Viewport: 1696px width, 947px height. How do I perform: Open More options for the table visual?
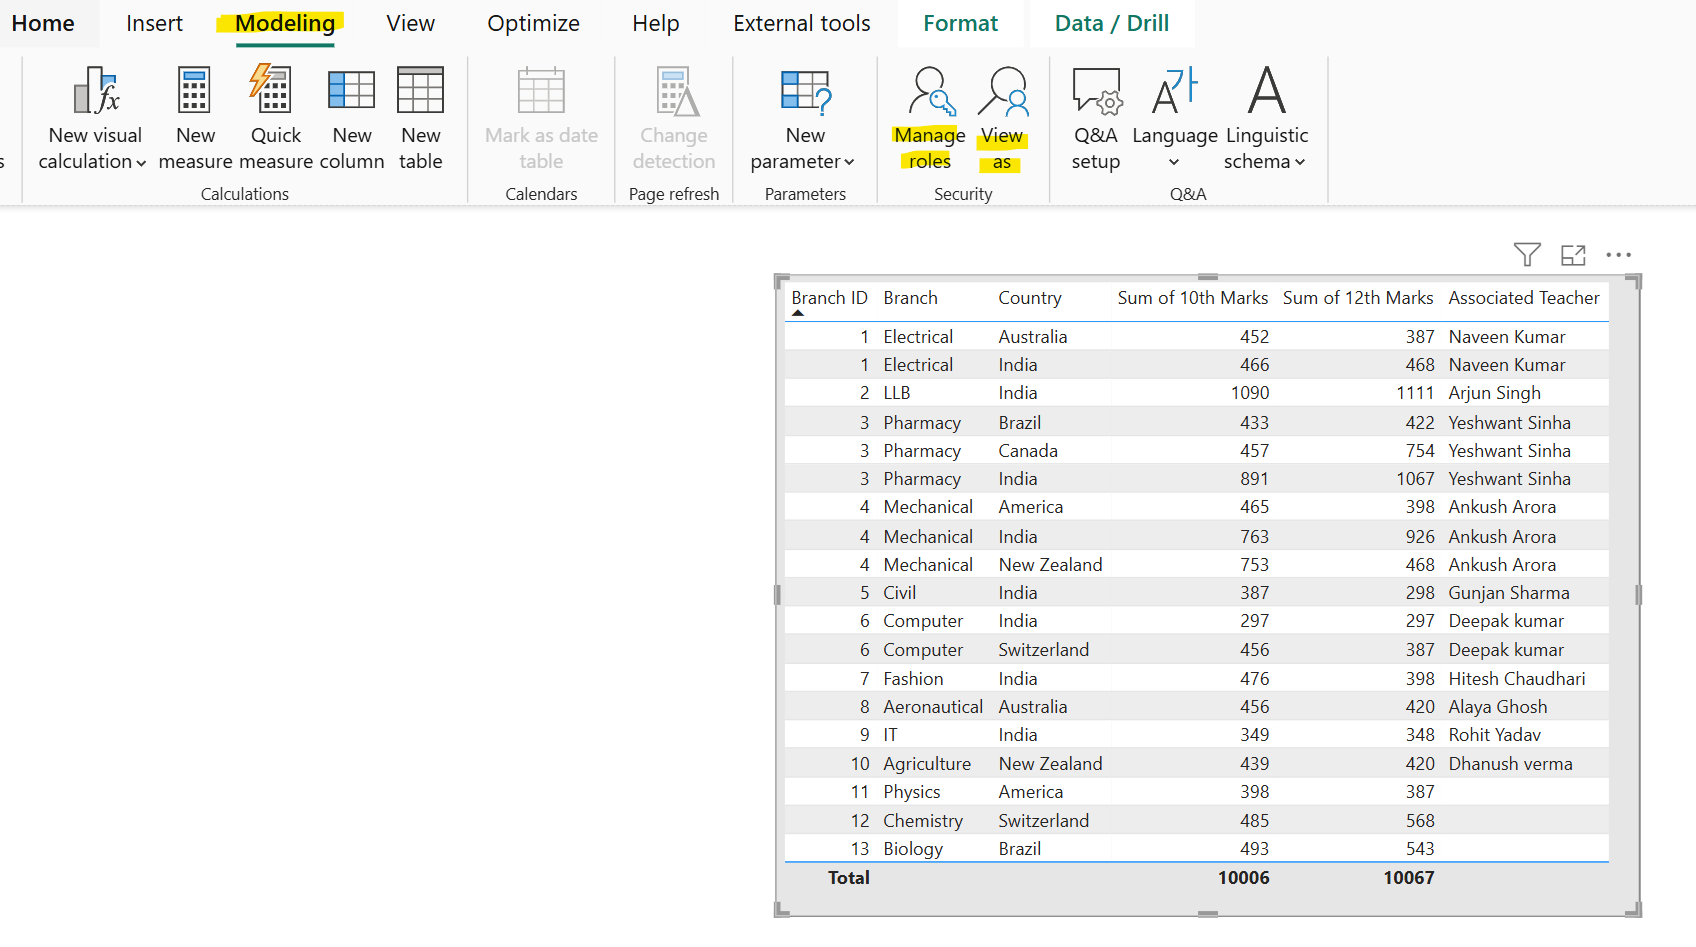(1618, 255)
